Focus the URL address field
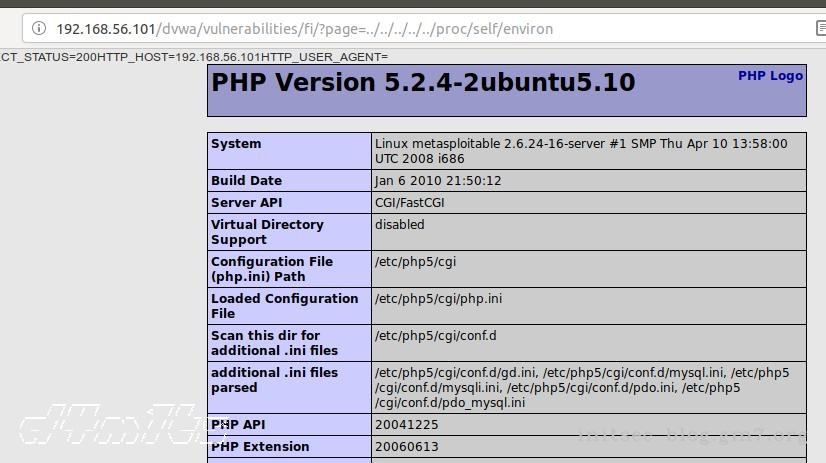This screenshot has height=463, width=826. coord(400,29)
